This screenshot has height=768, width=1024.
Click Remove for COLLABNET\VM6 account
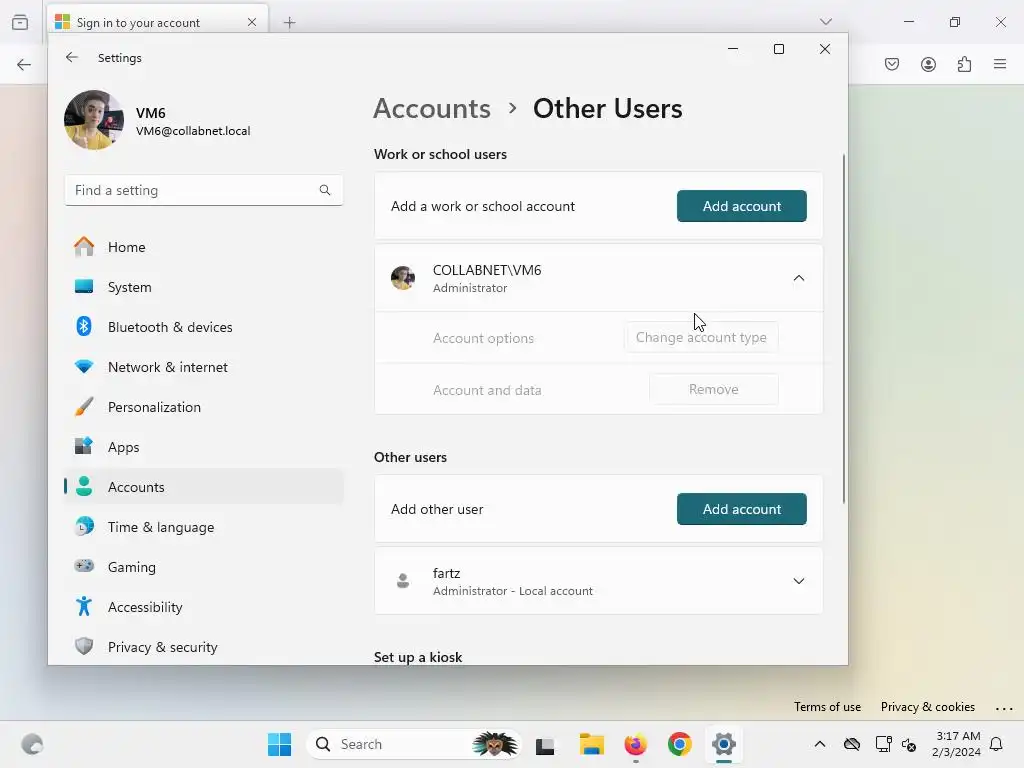tap(713, 389)
